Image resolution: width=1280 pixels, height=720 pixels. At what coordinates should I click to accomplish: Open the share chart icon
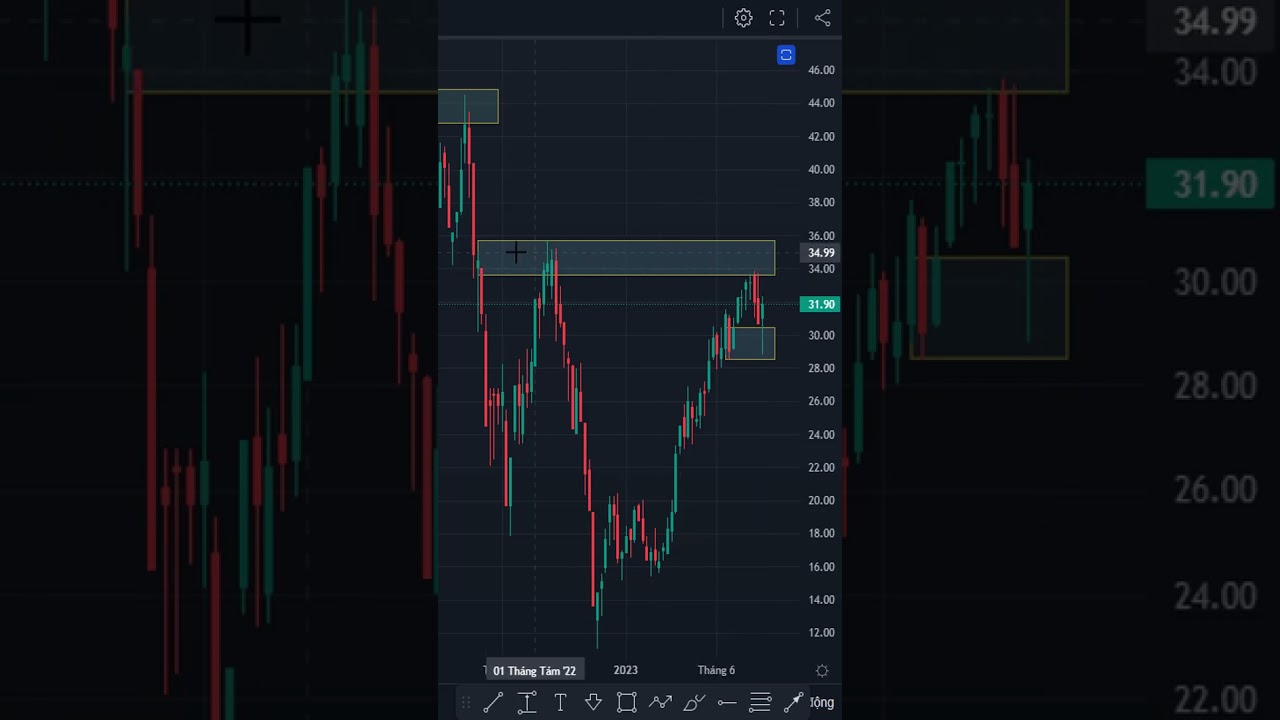tap(822, 18)
